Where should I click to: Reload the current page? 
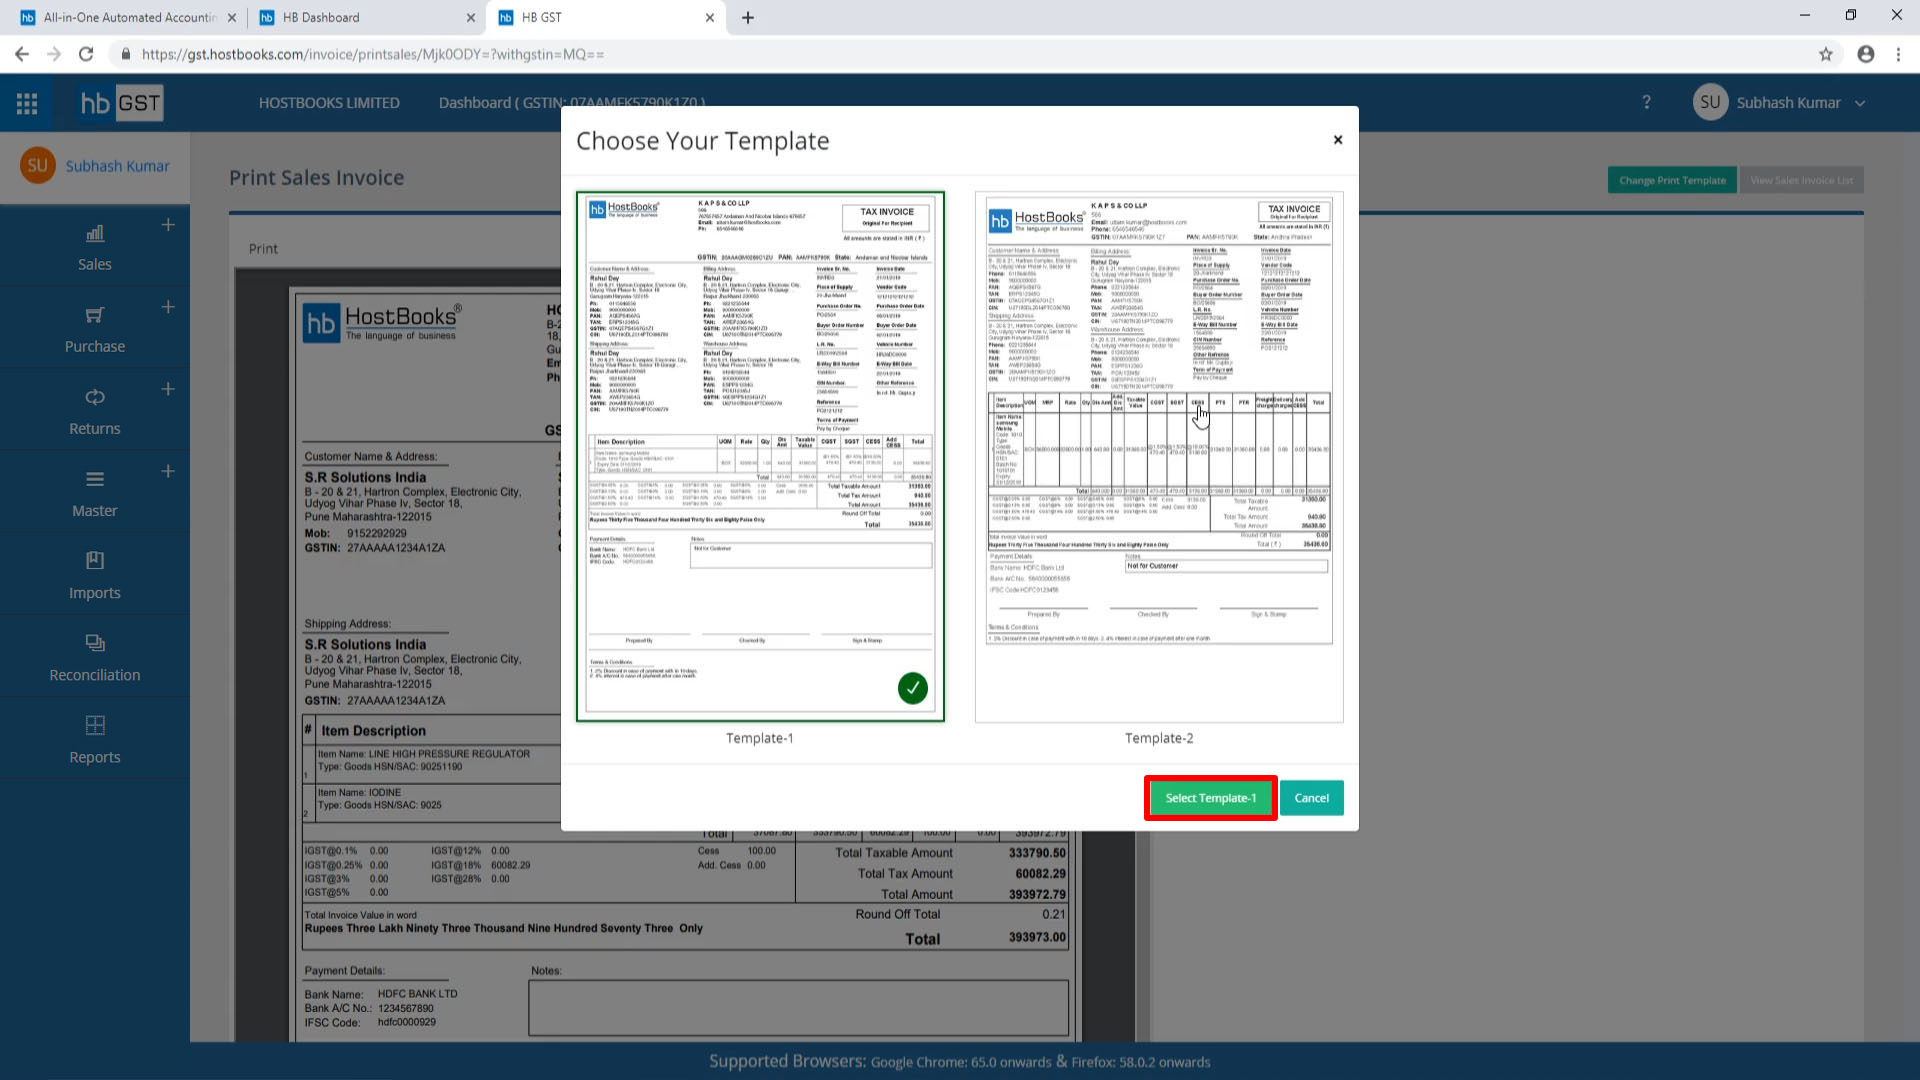86,54
